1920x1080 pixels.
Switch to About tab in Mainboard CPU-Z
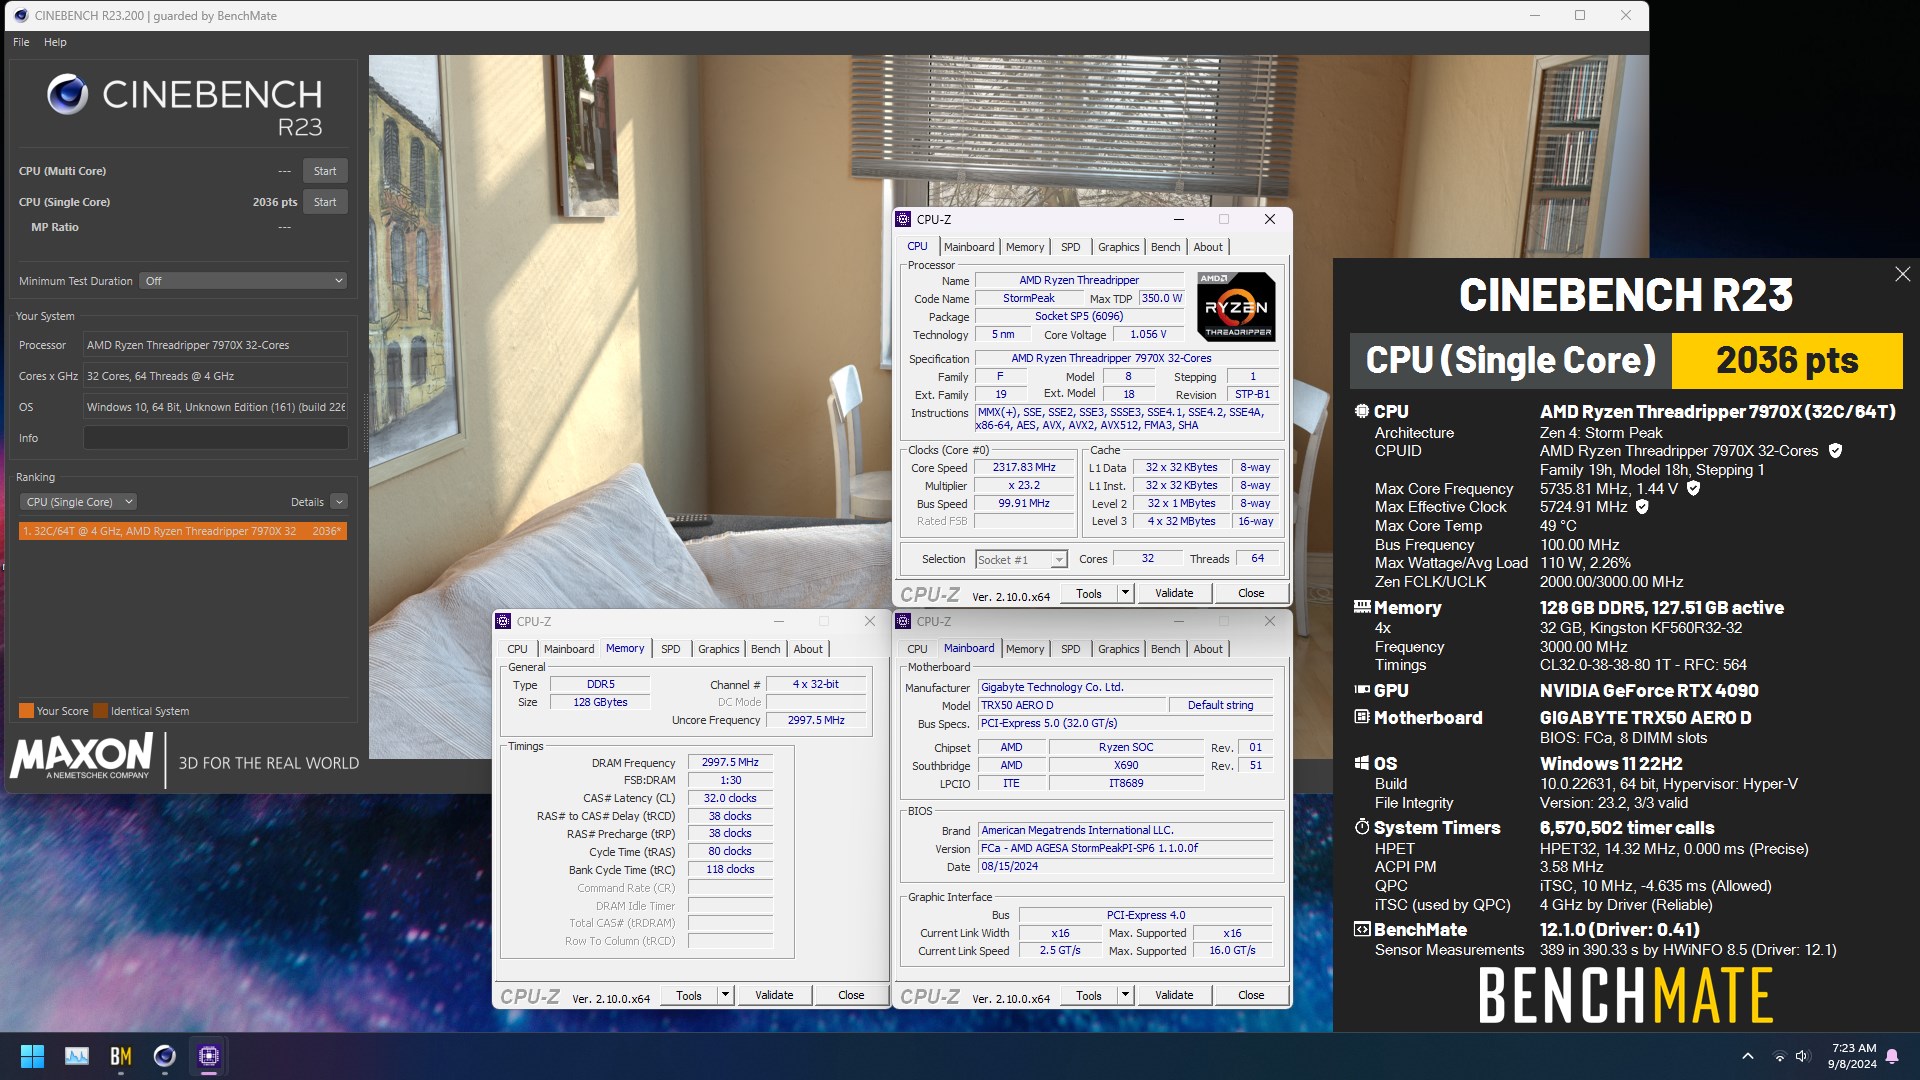point(1207,649)
